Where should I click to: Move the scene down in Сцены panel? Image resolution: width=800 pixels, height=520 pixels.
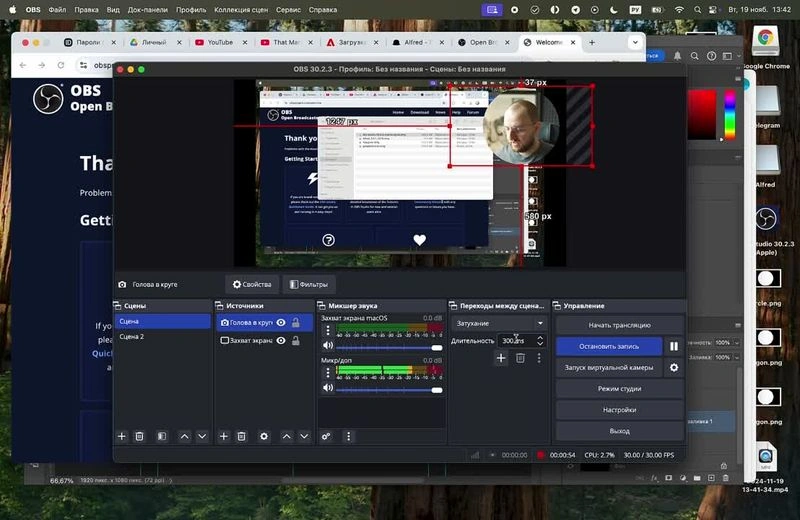(202, 436)
